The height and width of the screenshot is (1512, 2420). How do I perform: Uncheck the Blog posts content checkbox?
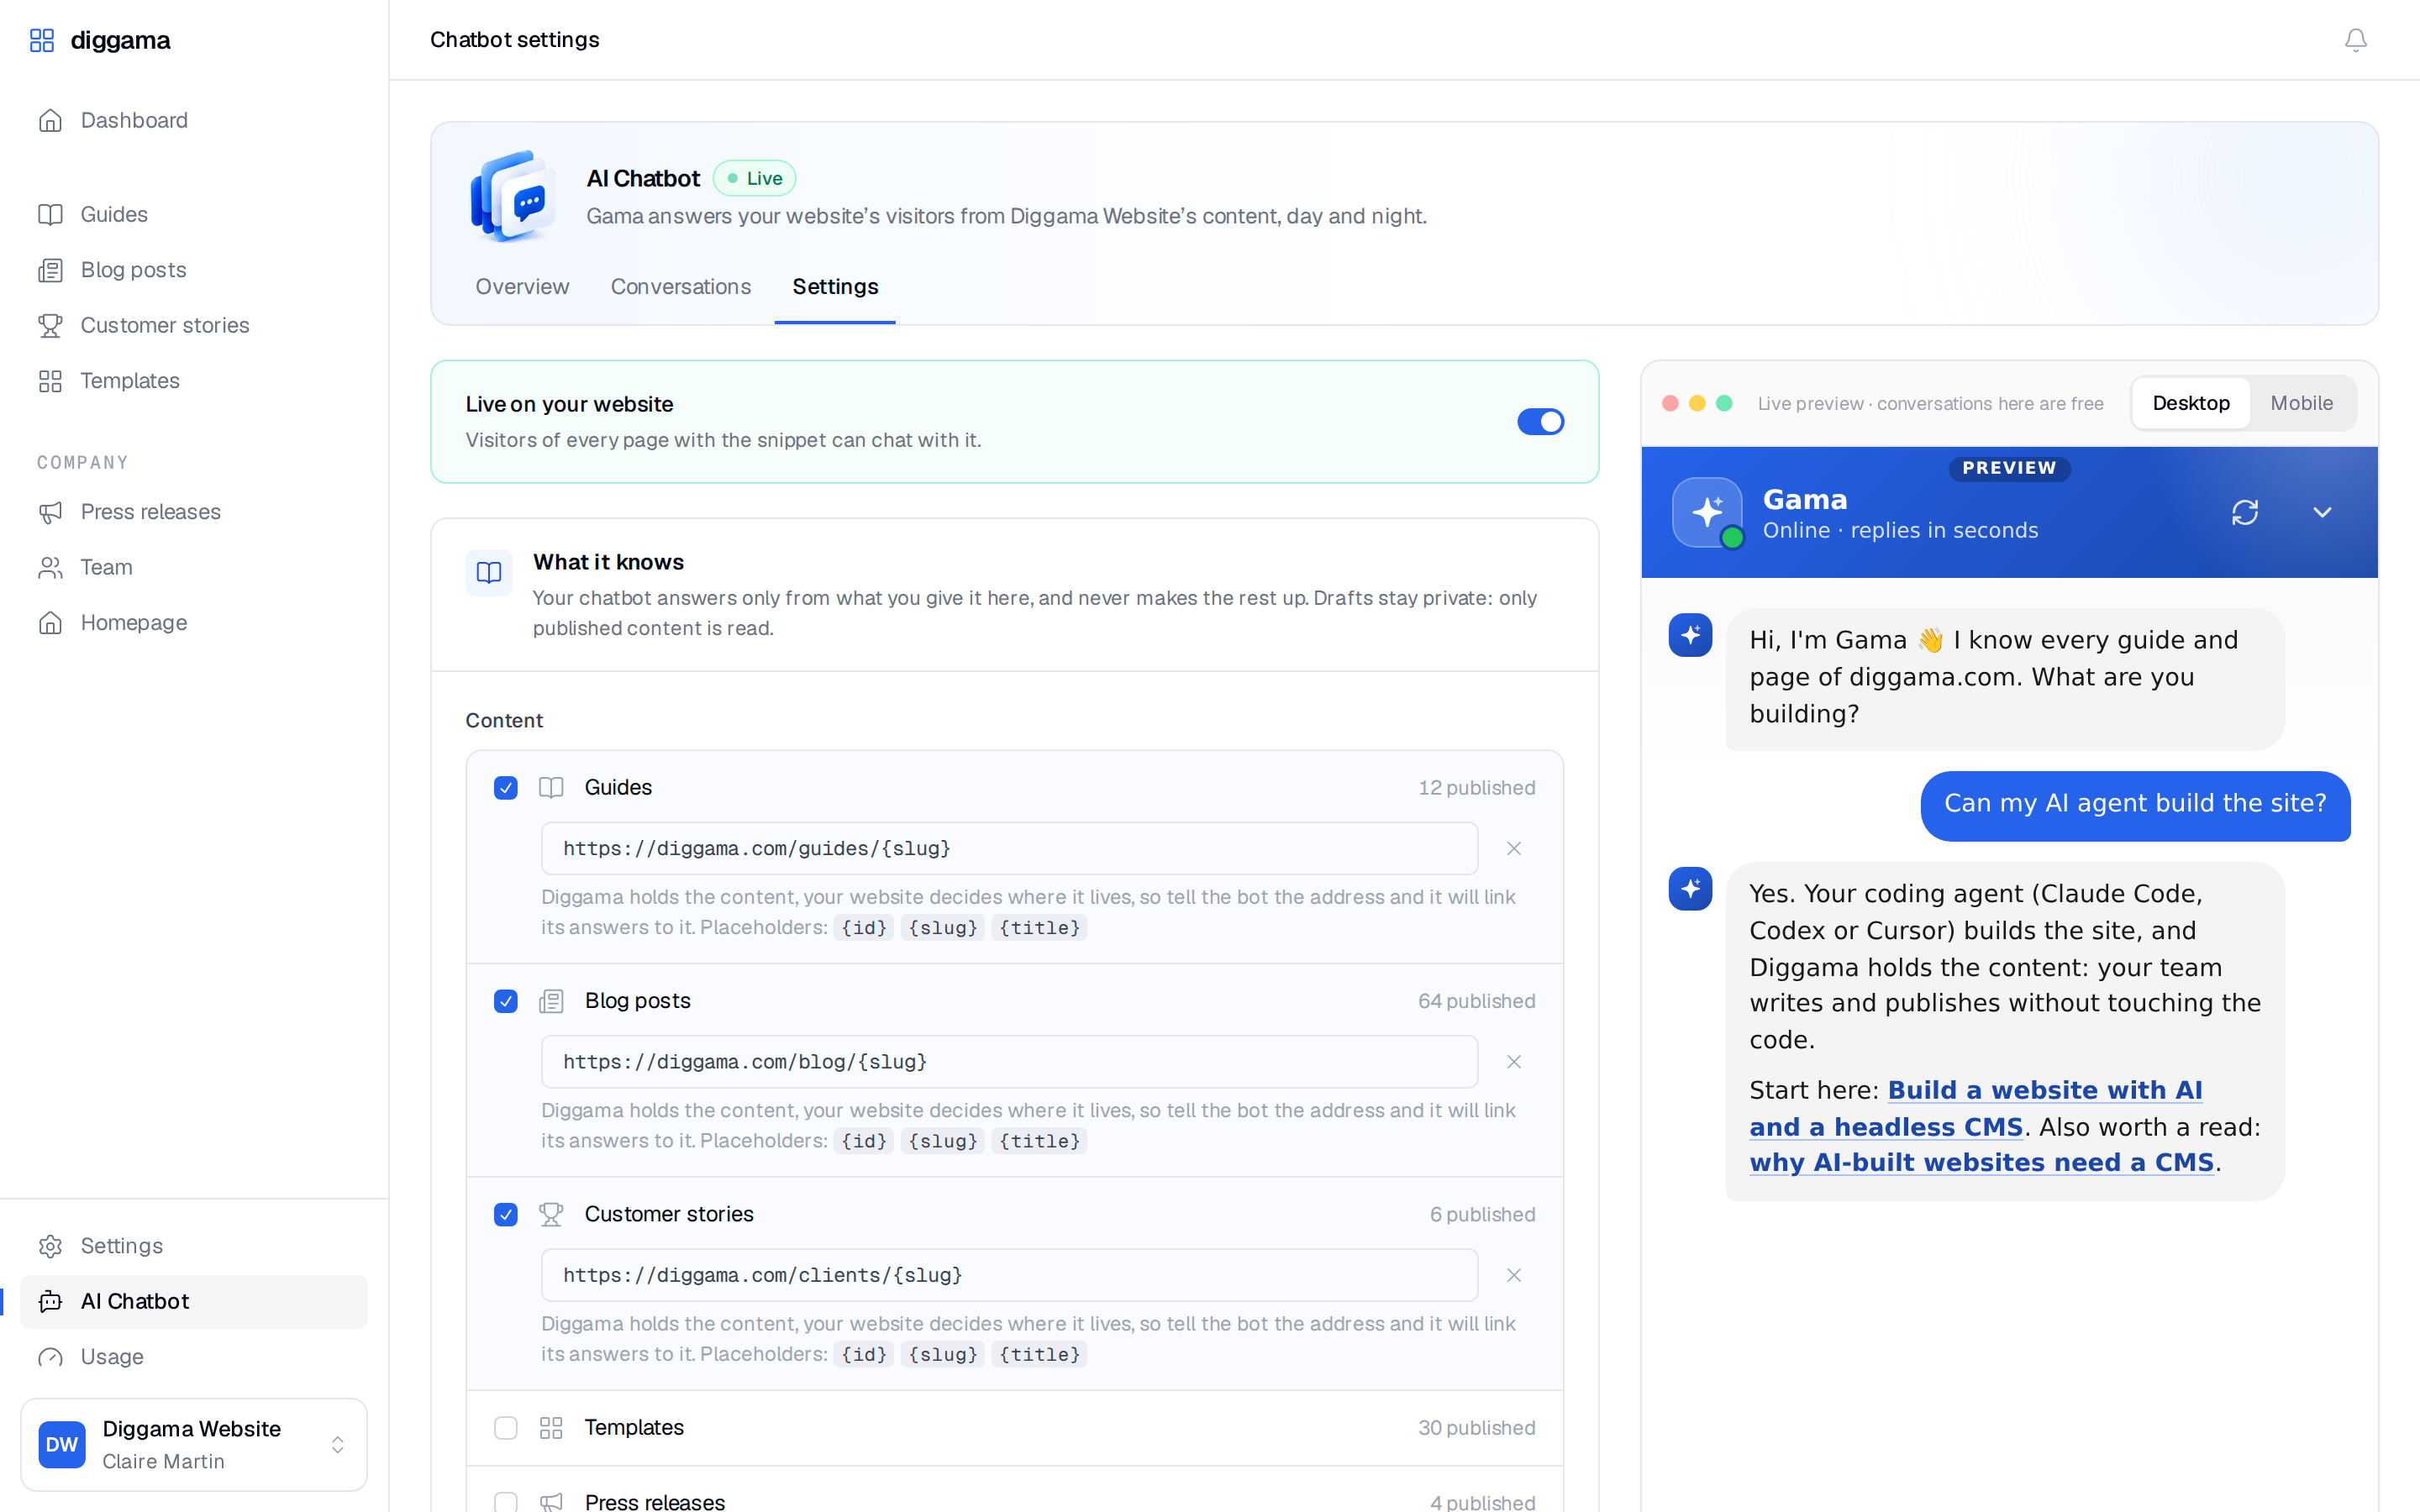click(506, 1001)
